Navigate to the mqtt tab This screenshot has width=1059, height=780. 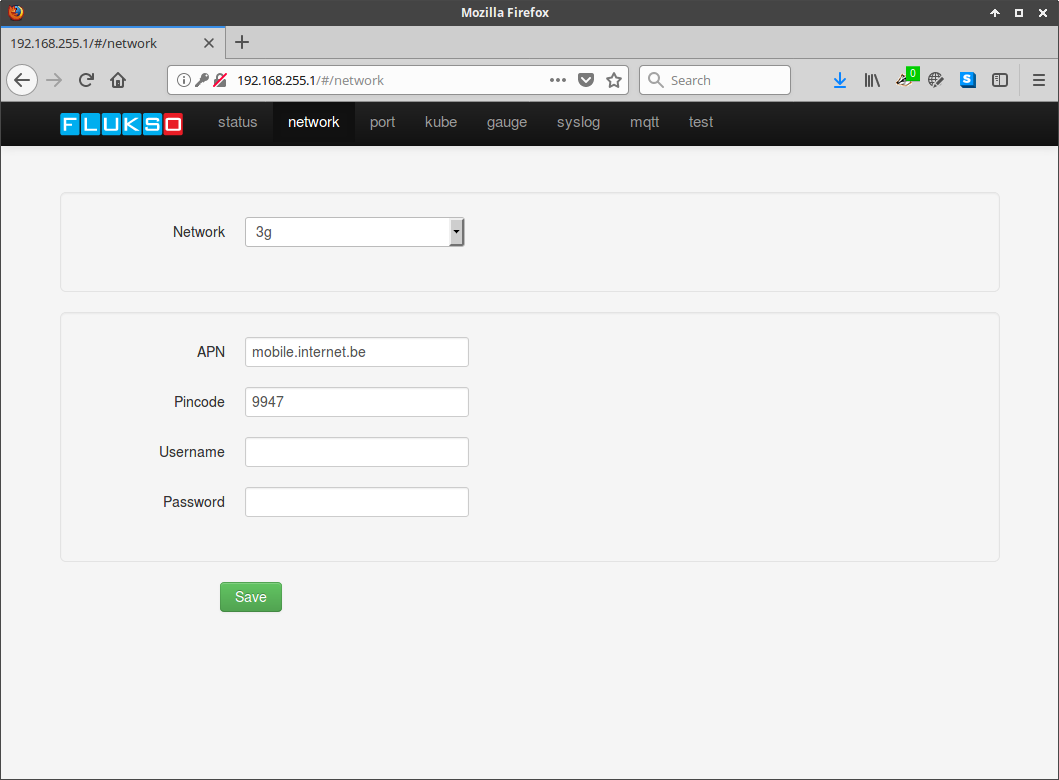[644, 122]
